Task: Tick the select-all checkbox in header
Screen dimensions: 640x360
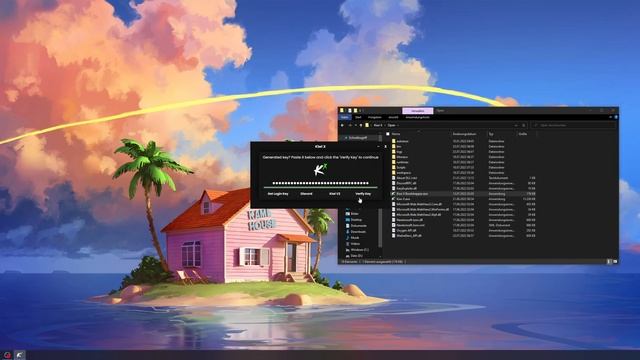Action: pyautogui.click(x=388, y=134)
